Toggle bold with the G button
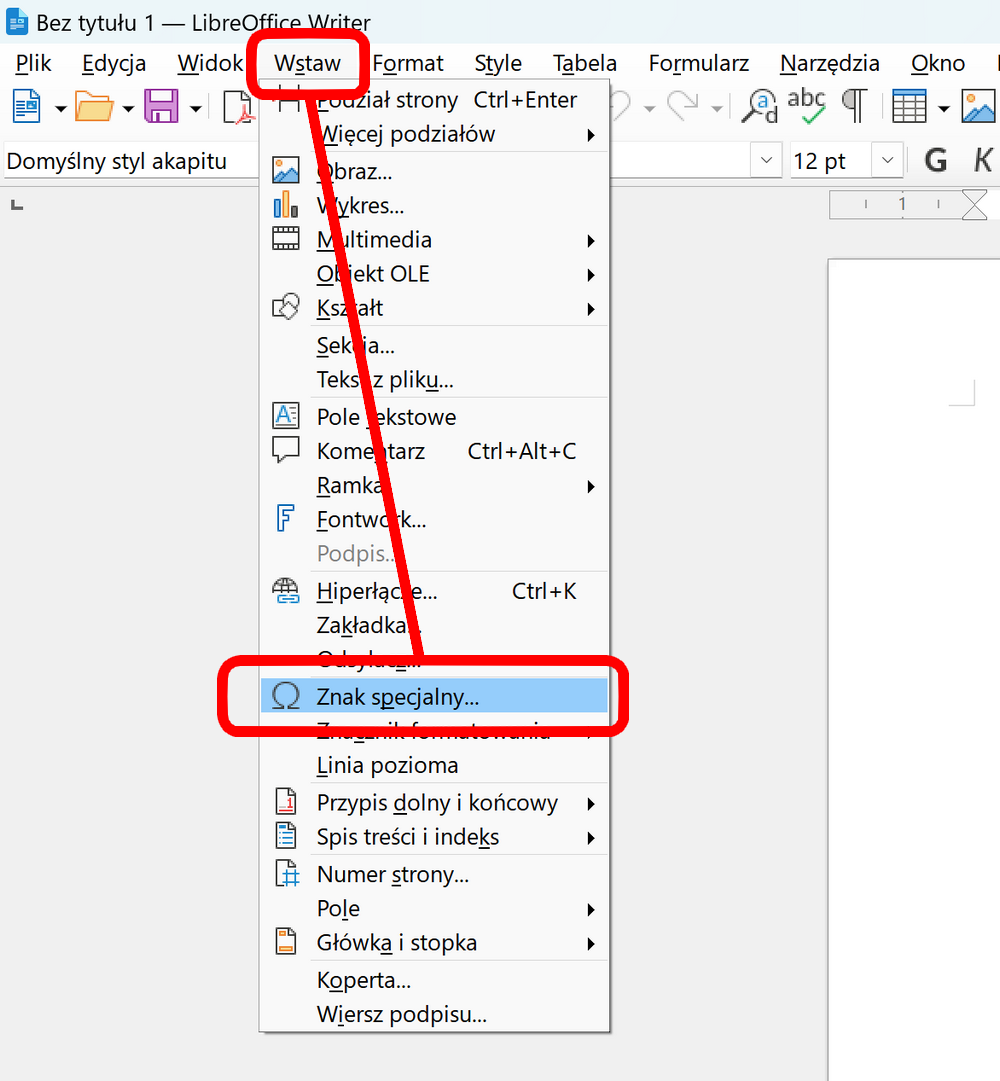This screenshot has height=1081, width=1000. click(935, 161)
